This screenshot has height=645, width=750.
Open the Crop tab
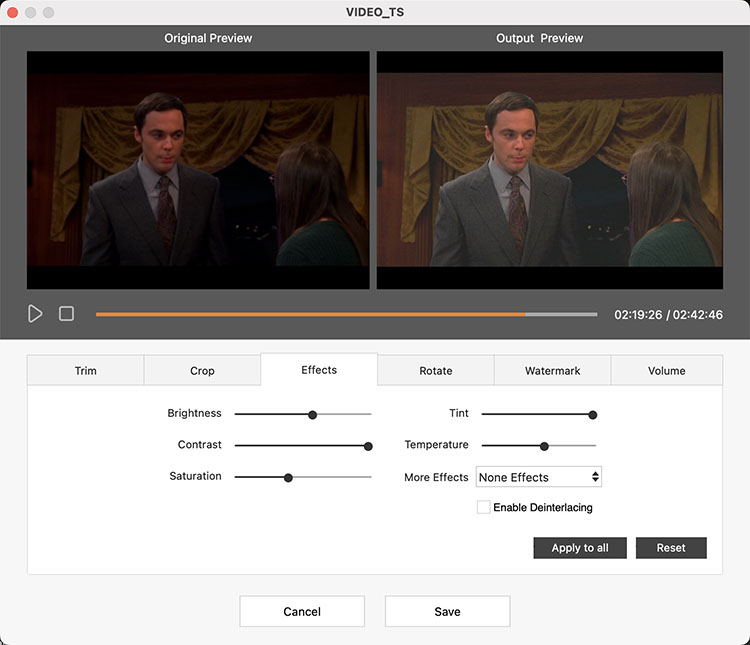pos(202,370)
